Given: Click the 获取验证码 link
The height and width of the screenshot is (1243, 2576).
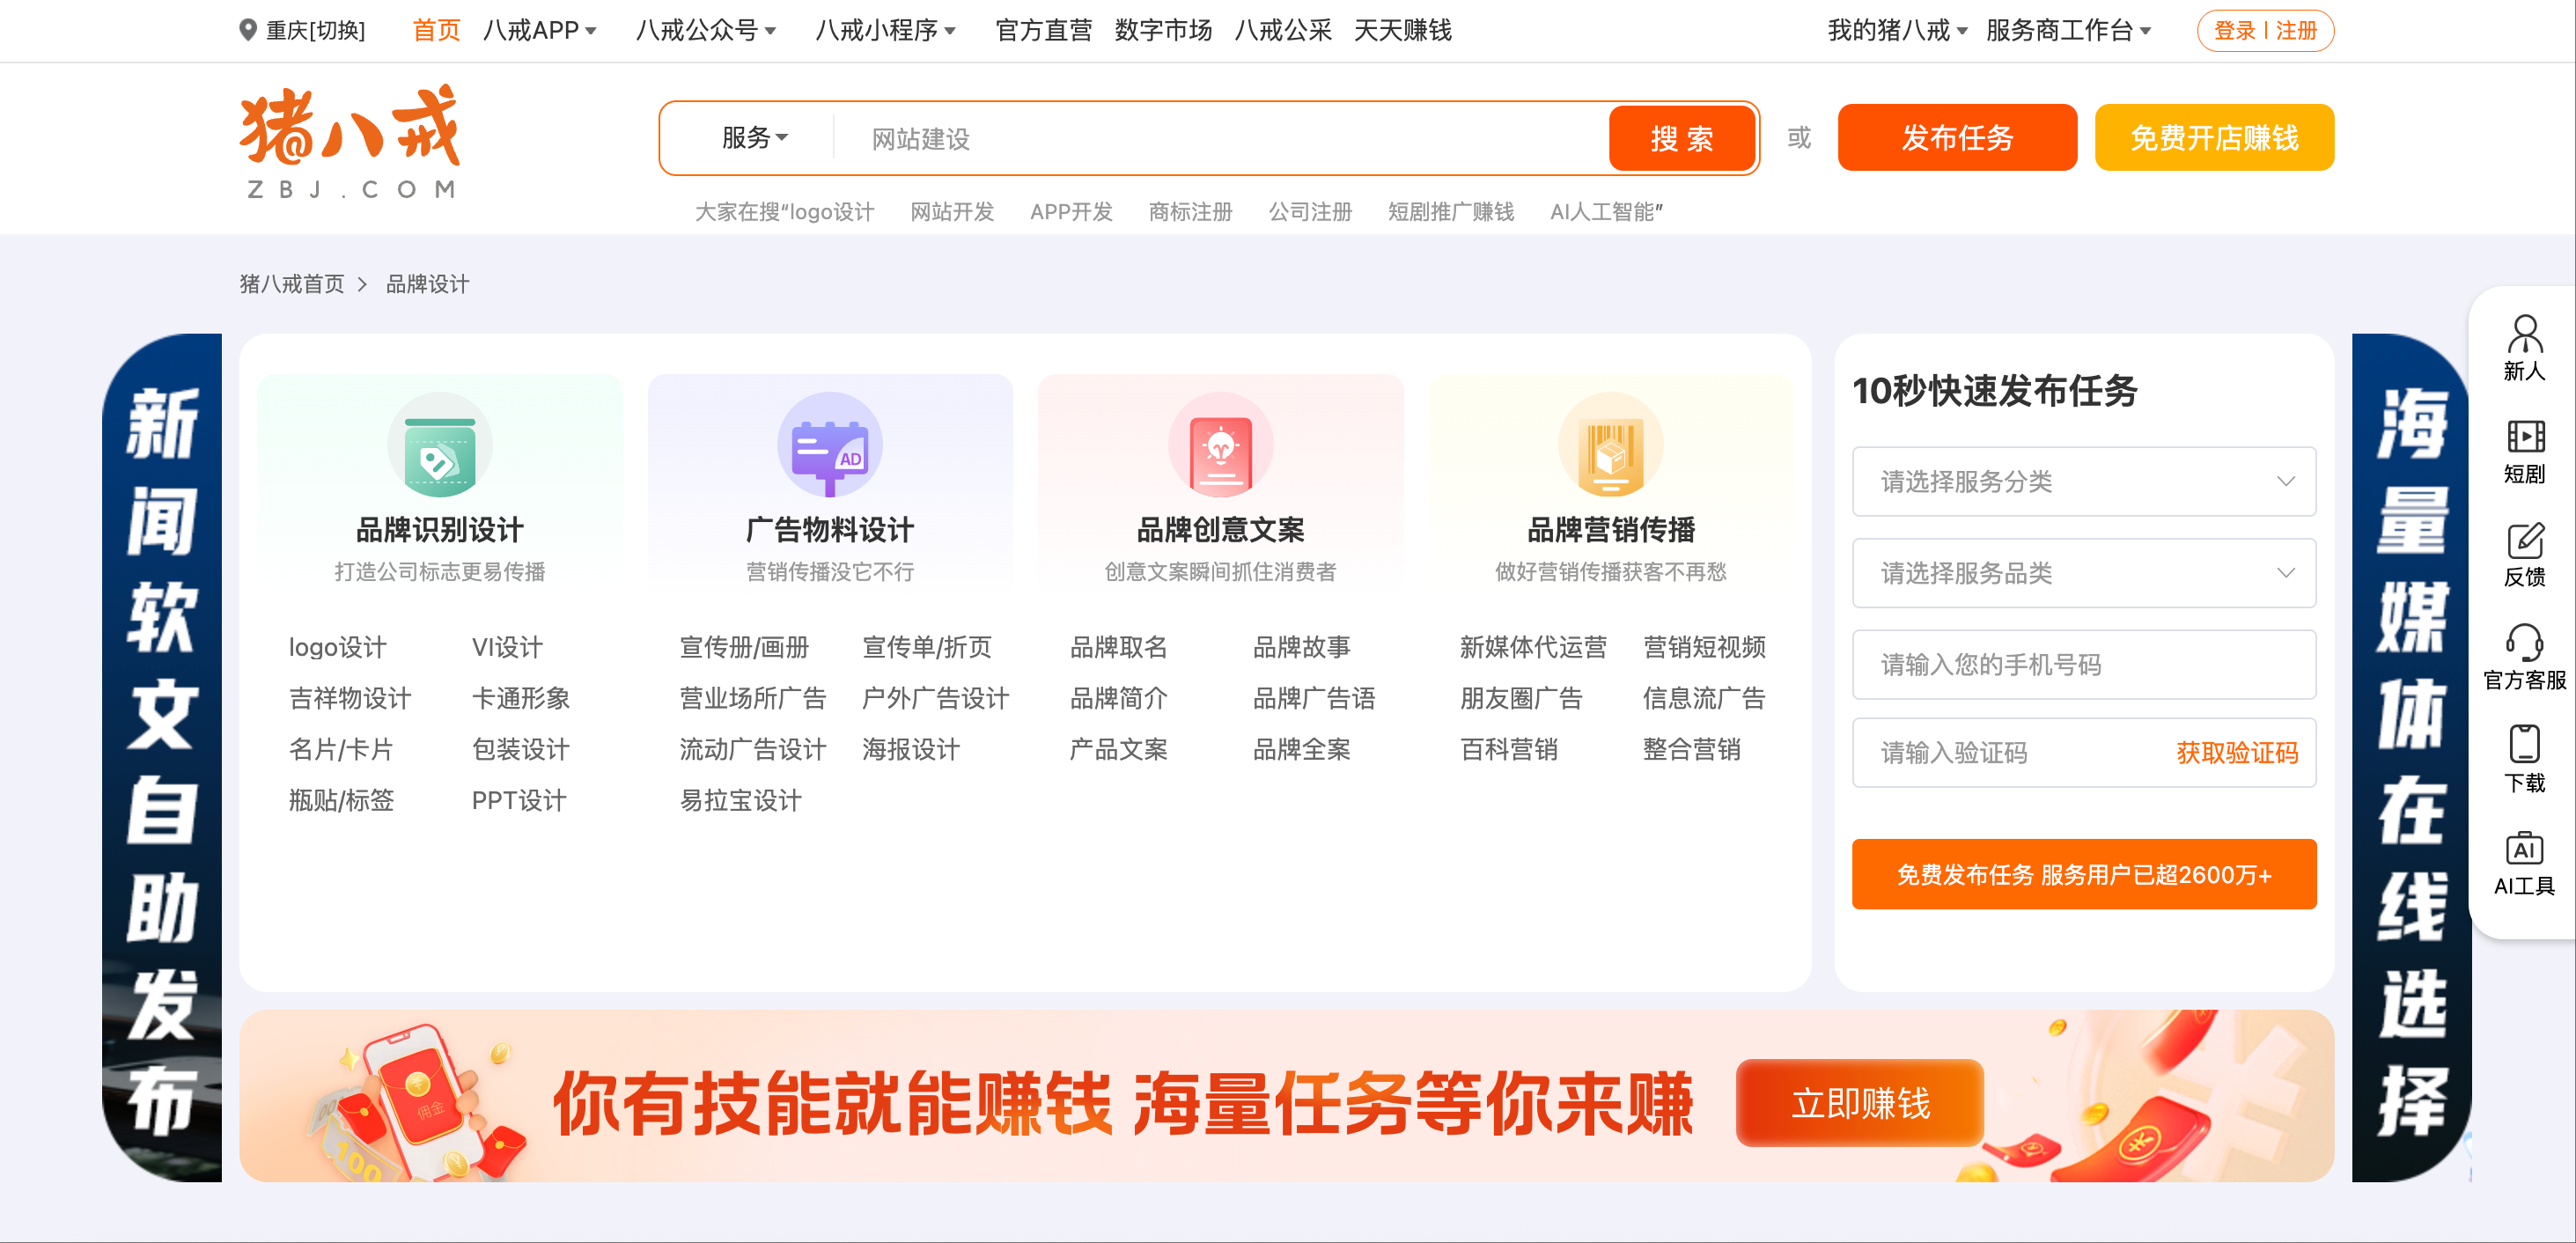Looking at the screenshot, I should click(x=2236, y=752).
